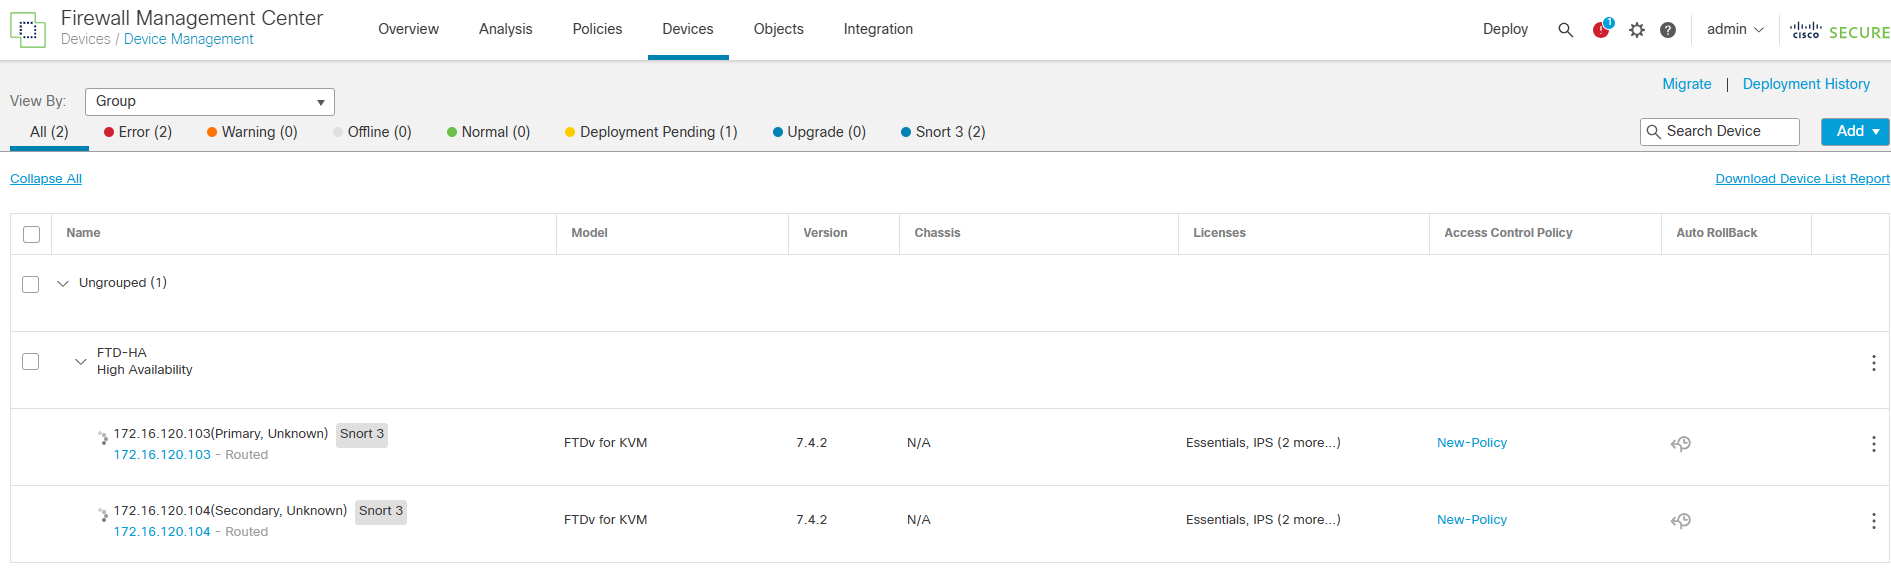Click the Chassis column header
1891x578 pixels.
[937, 233]
